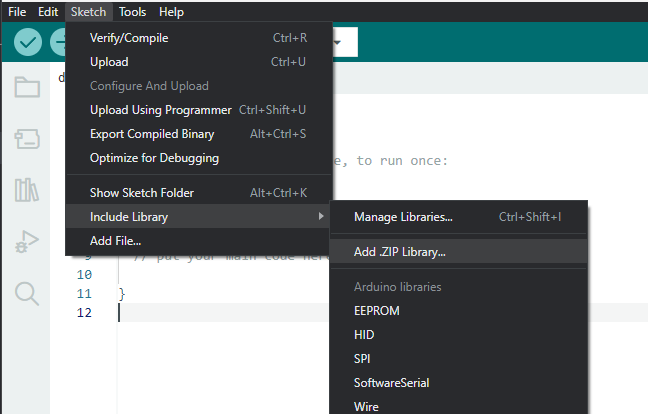Click the Verify checkmark toolbar button
Viewport: 648px width, 414px height.
(28, 42)
